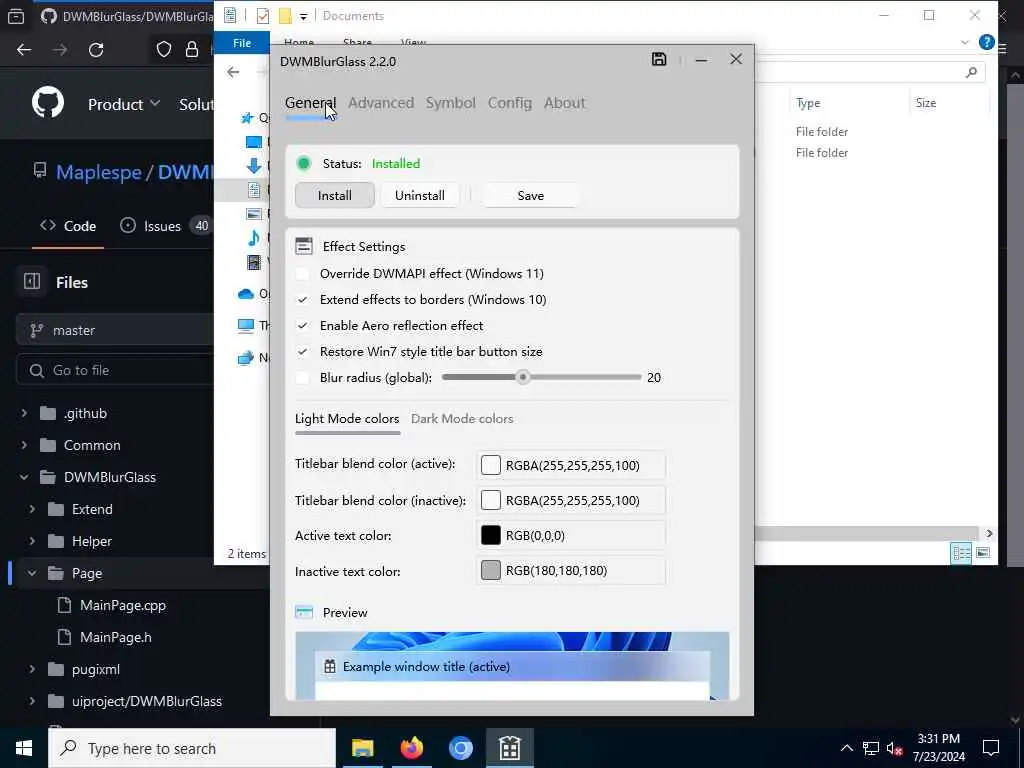
Task: Open the General tab
Action: pyautogui.click(x=310, y=103)
